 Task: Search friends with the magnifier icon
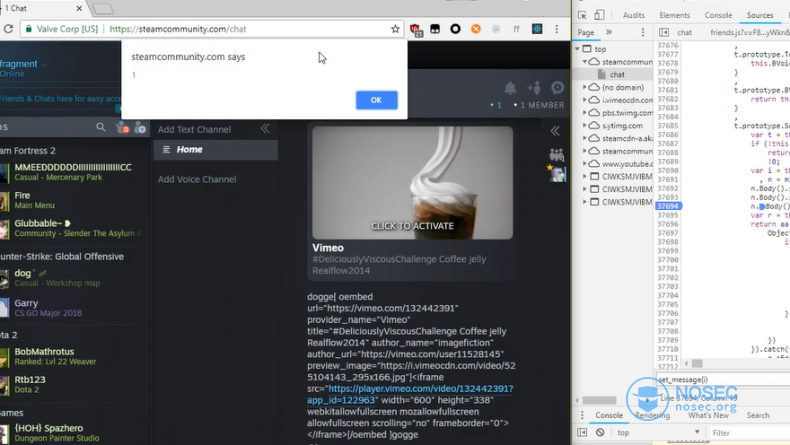(101, 128)
